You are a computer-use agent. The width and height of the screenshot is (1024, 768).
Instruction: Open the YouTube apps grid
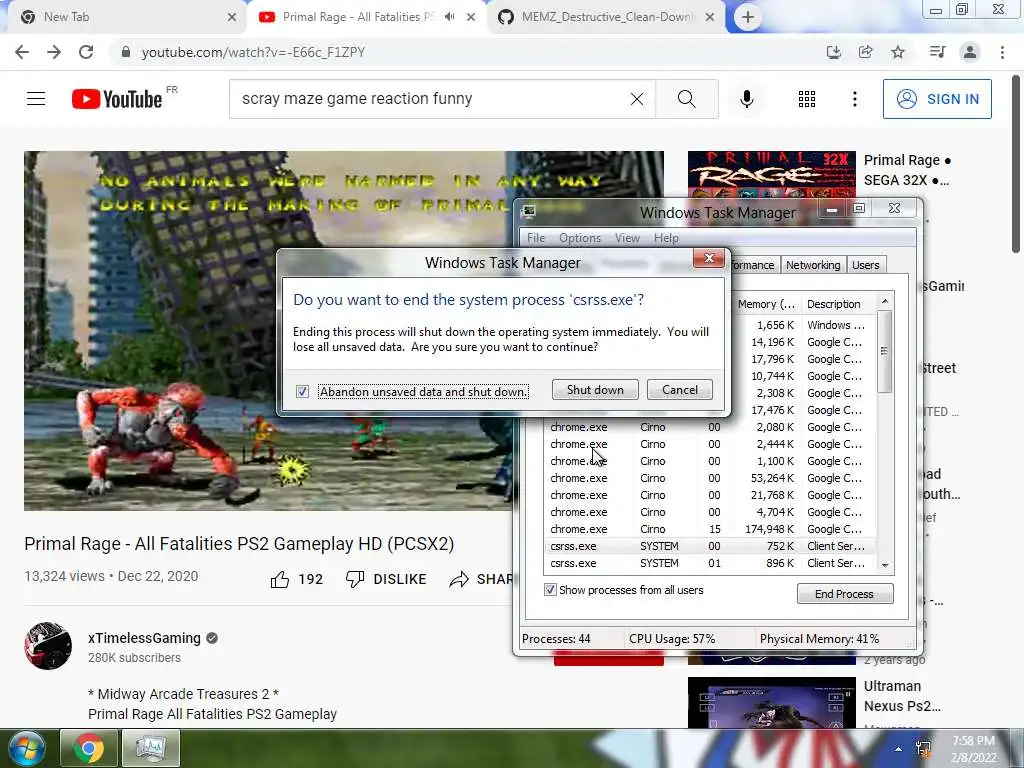(x=807, y=99)
